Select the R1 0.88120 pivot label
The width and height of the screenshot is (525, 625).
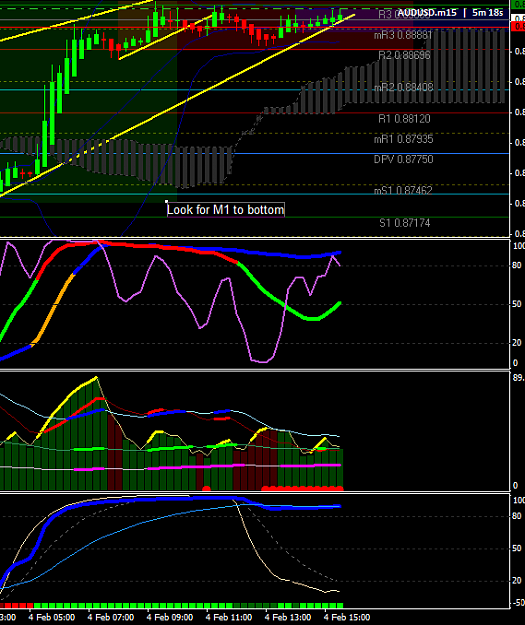(x=404, y=119)
